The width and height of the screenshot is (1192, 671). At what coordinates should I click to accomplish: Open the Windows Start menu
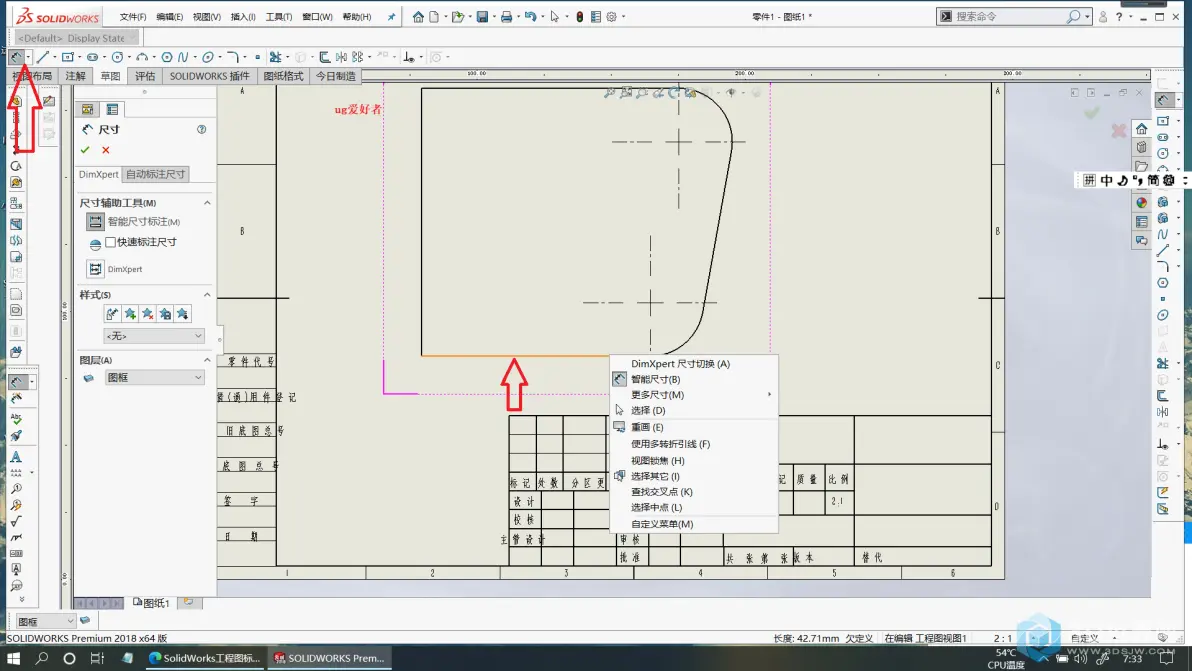pos(14,658)
